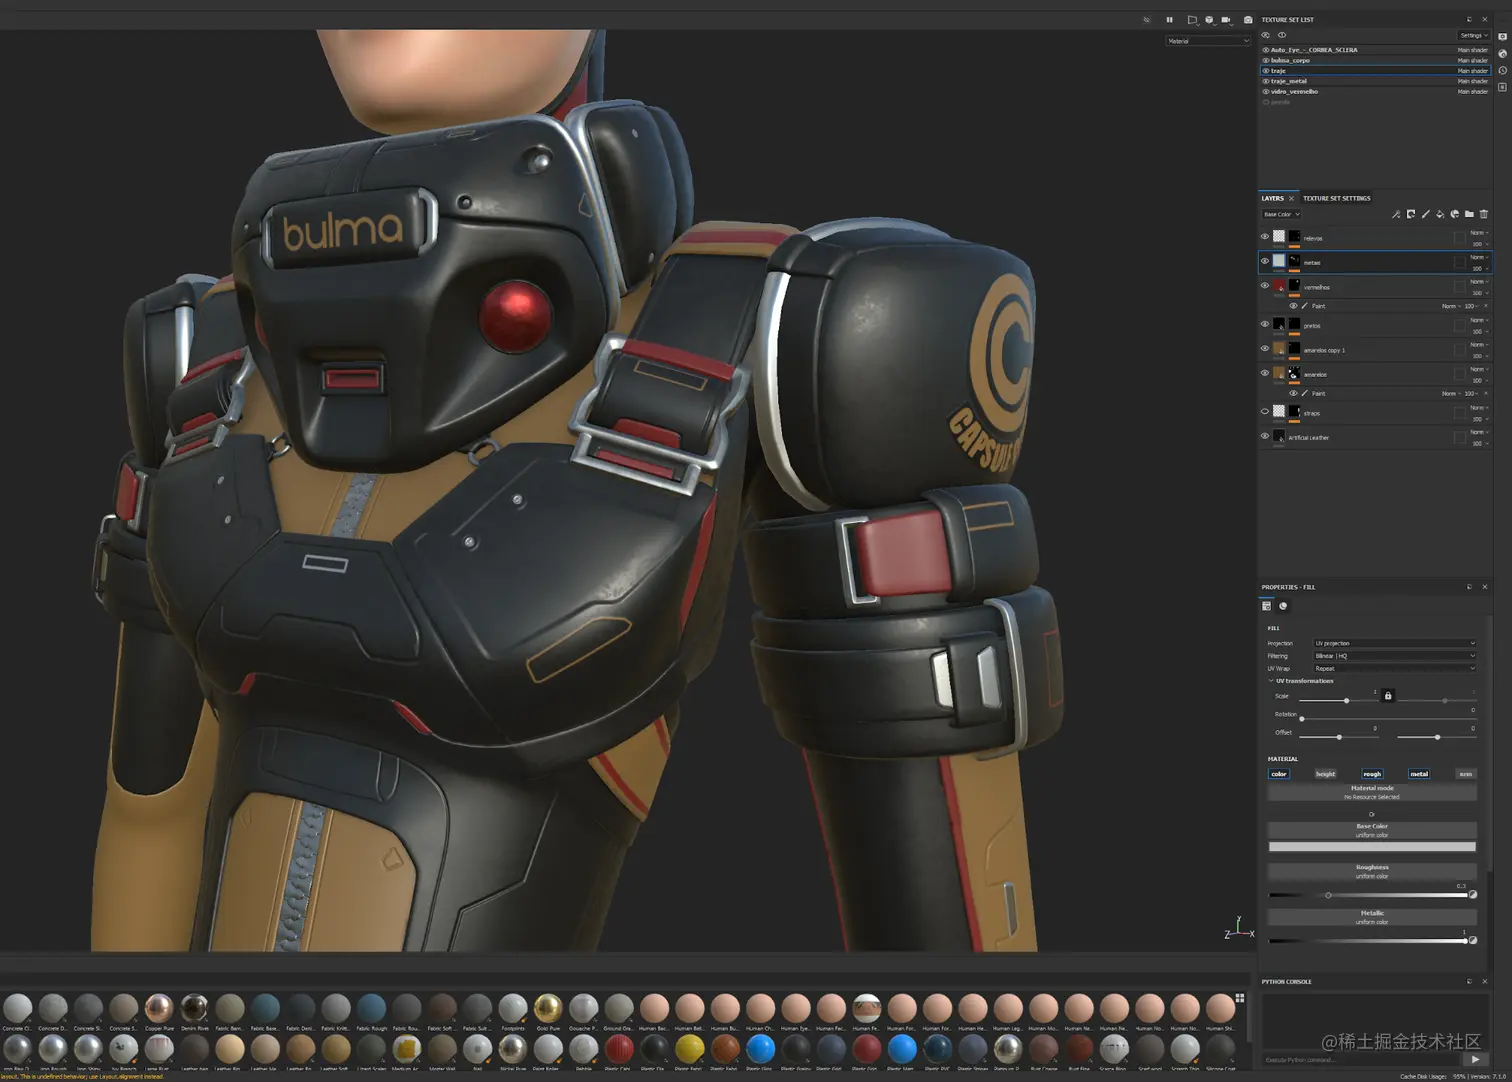This screenshot has height=1082, width=1512.
Task: Select the traje texture set
Action: coord(1375,71)
